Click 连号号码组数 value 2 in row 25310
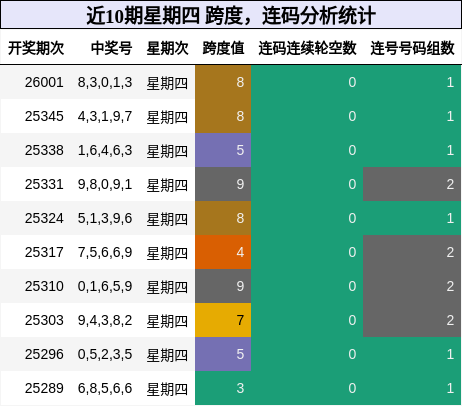 pos(412,286)
